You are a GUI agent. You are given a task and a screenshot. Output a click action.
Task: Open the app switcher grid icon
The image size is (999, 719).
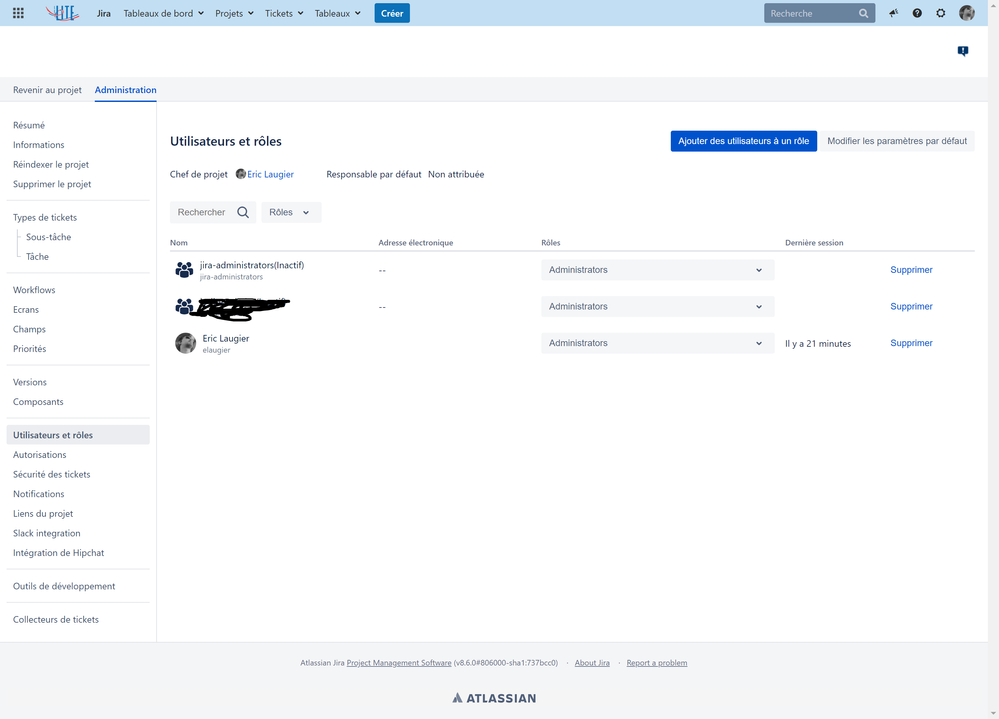18,13
